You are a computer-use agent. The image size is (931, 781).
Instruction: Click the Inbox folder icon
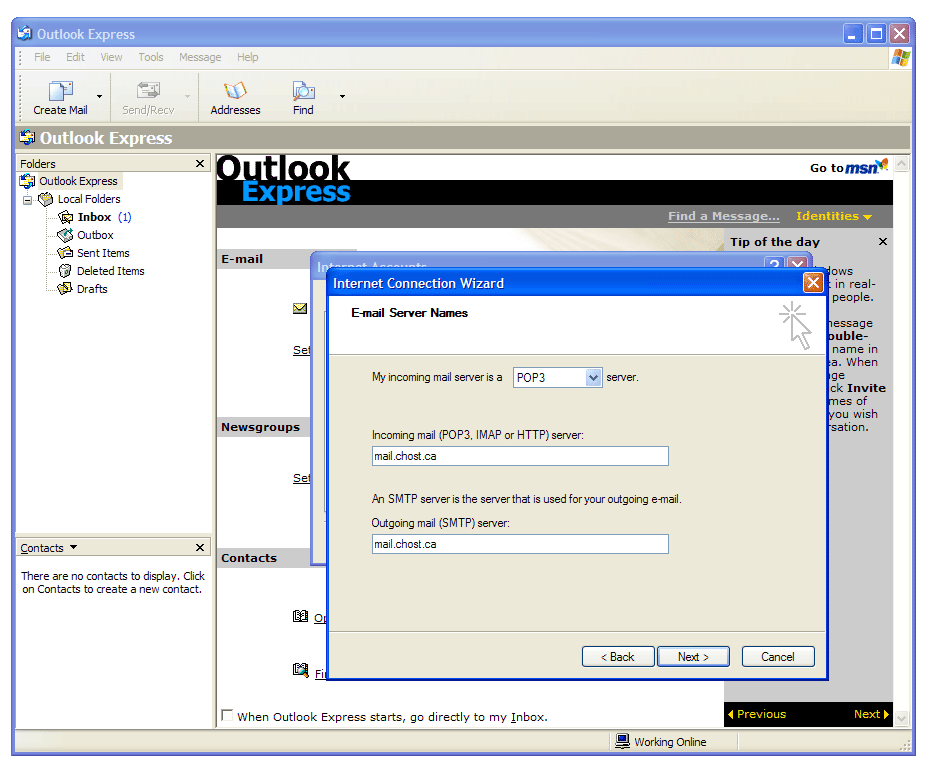(x=65, y=217)
